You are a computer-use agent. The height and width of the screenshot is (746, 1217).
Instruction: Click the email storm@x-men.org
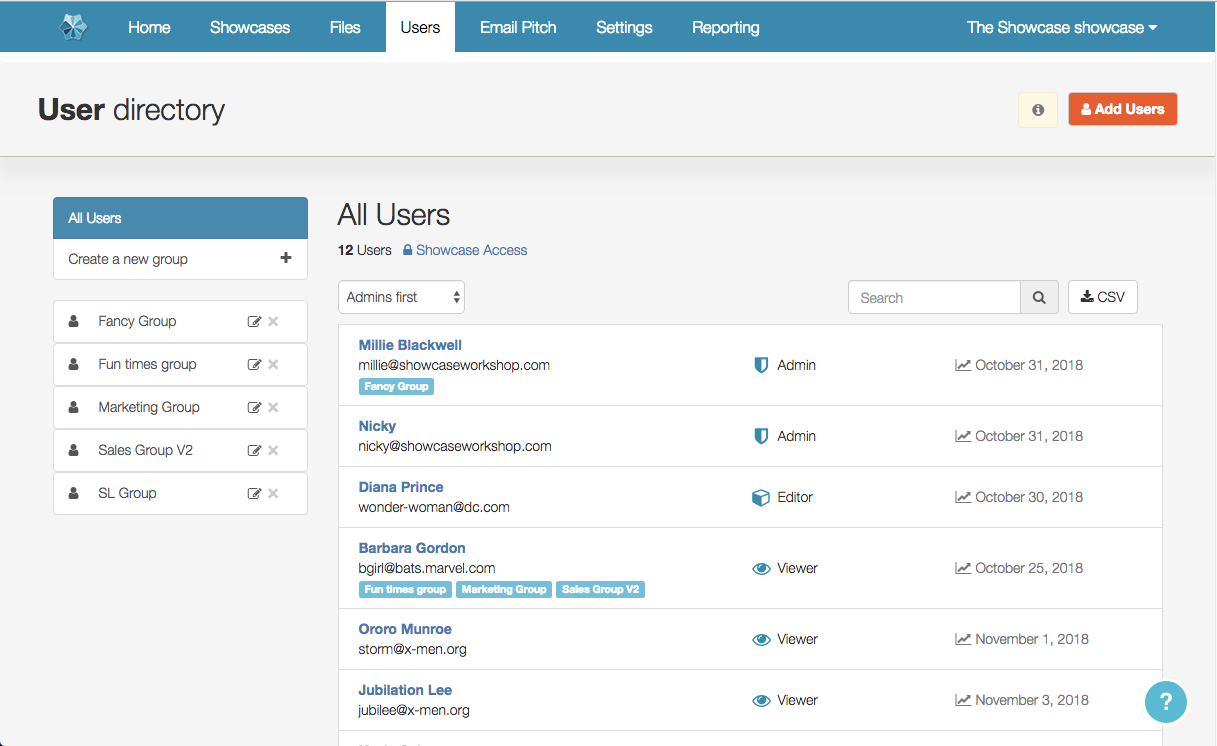[x=412, y=649]
